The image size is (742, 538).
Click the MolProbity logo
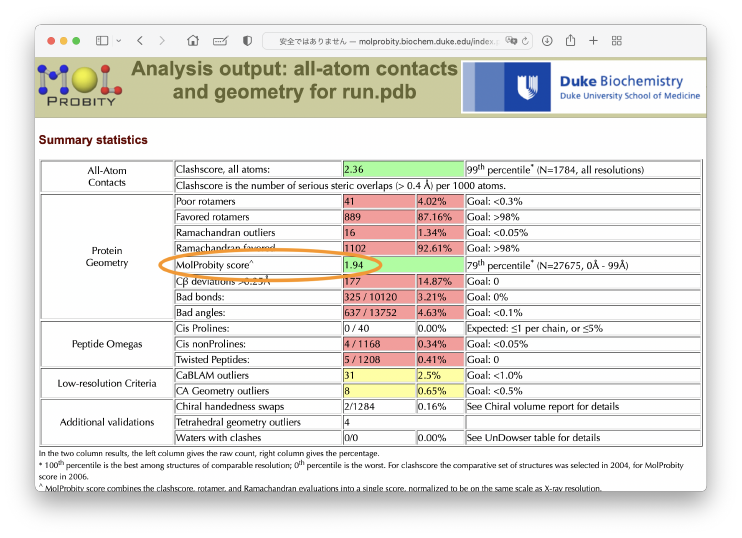(80, 86)
